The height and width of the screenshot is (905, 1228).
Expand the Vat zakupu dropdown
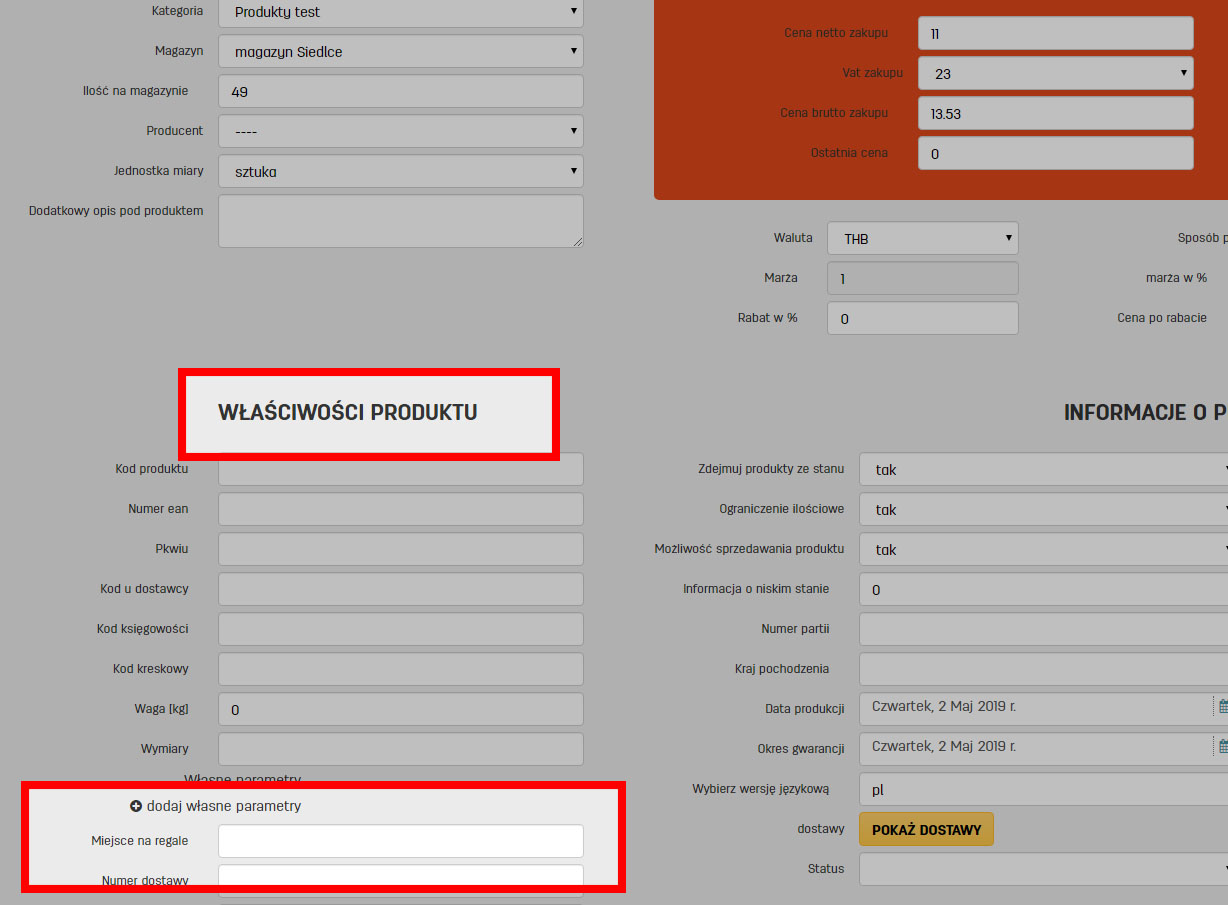[1055, 73]
